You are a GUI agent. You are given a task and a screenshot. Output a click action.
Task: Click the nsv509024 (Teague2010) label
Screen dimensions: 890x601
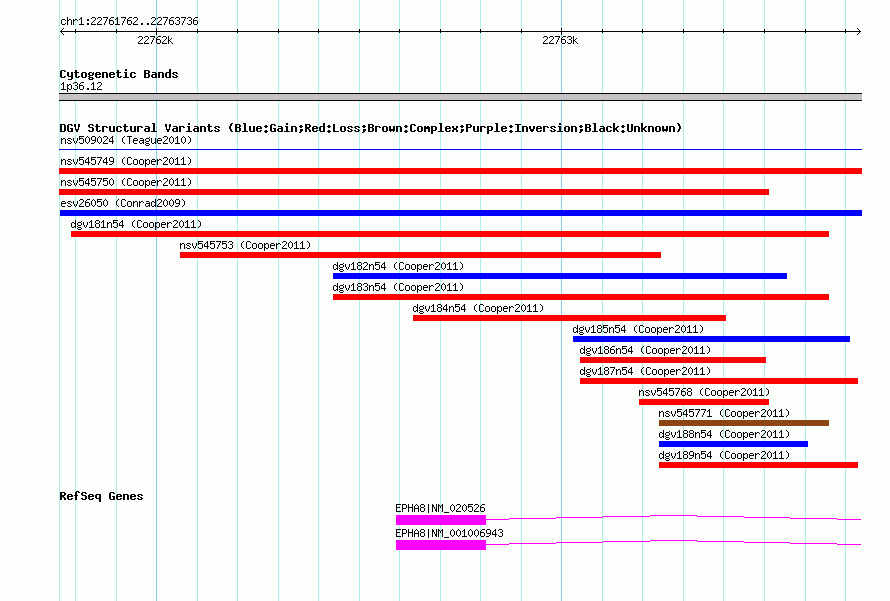click(x=126, y=140)
